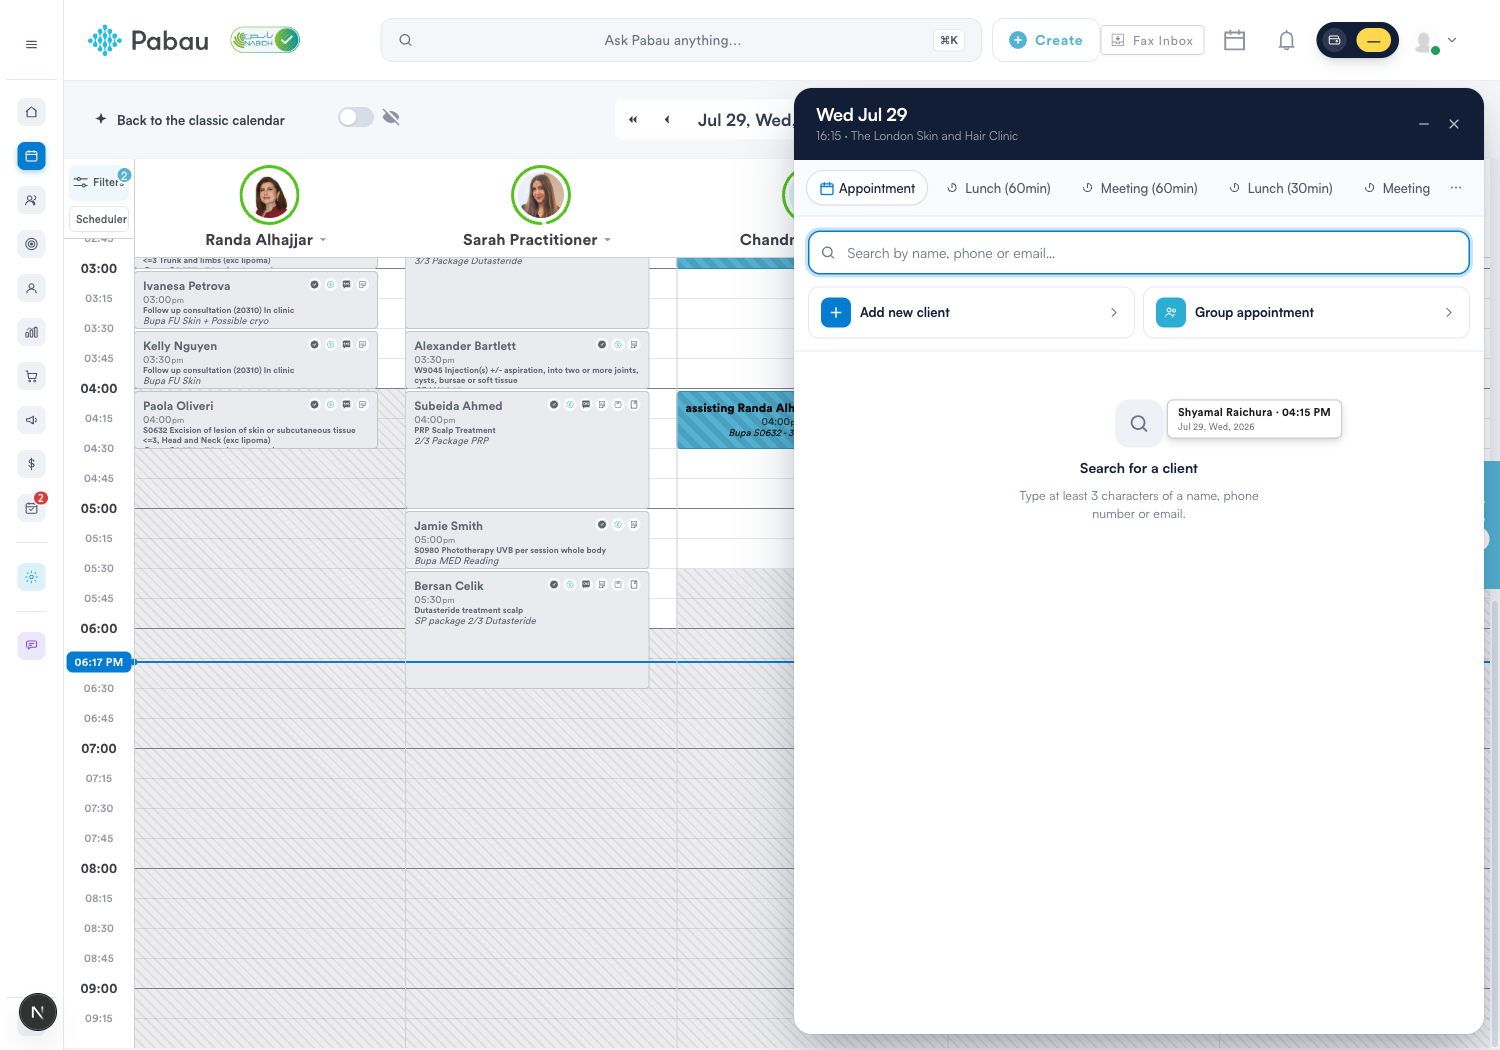The width and height of the screenshot is (1500, 1050).
Task: Open the user profile dropdown chevron
Action: point(1452,40)
